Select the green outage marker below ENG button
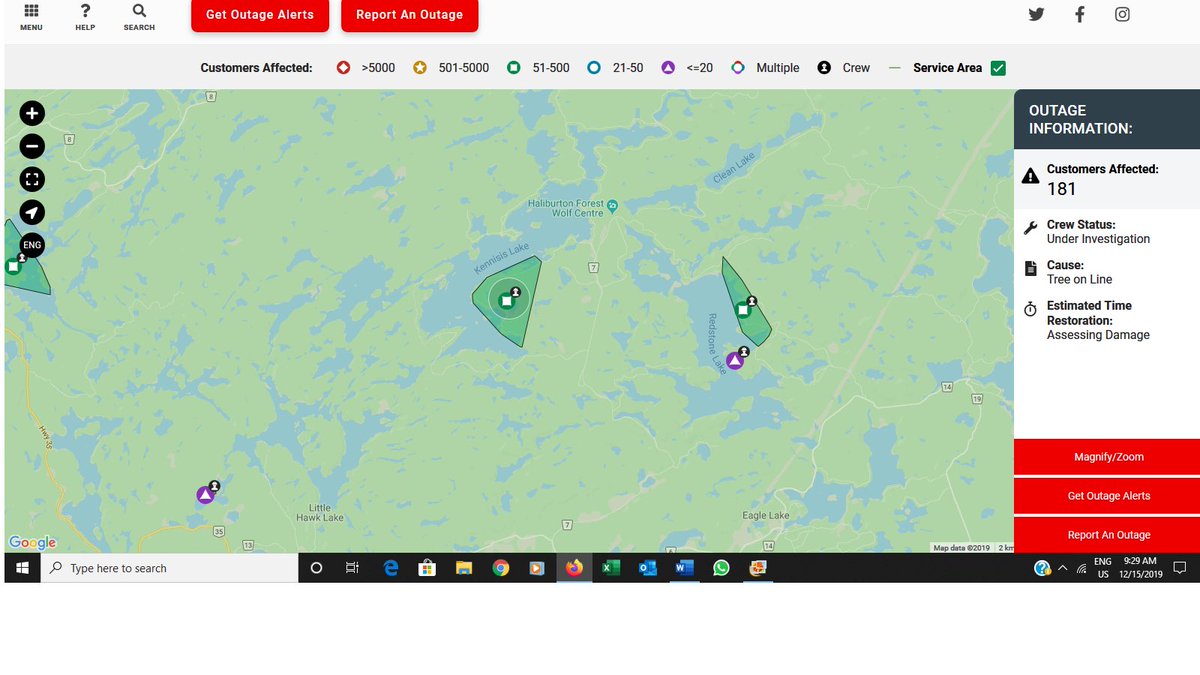Image resolution: width=1200 pixels, height=675 pixels. click(x=13, y=266)
